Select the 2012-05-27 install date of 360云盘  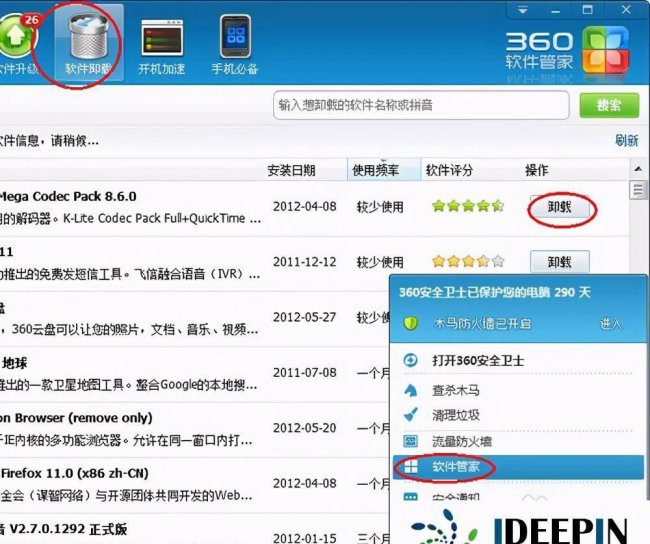click(305, 317)
